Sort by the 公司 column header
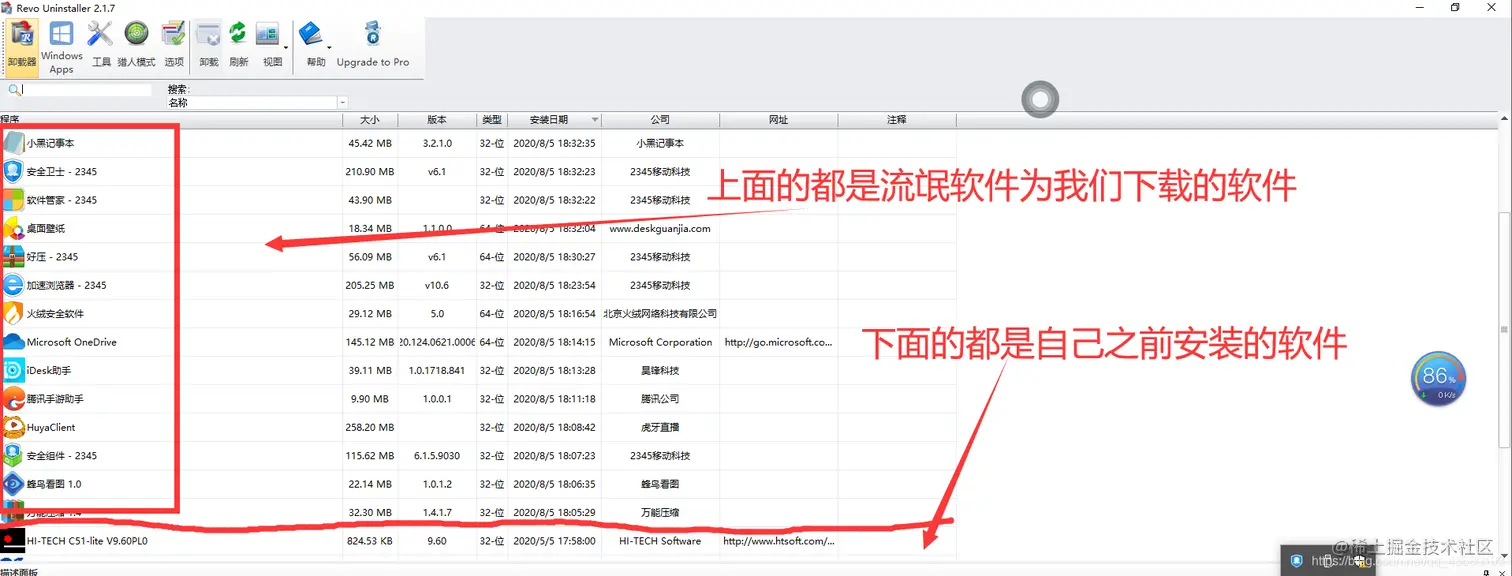 (x=660, y=120)
